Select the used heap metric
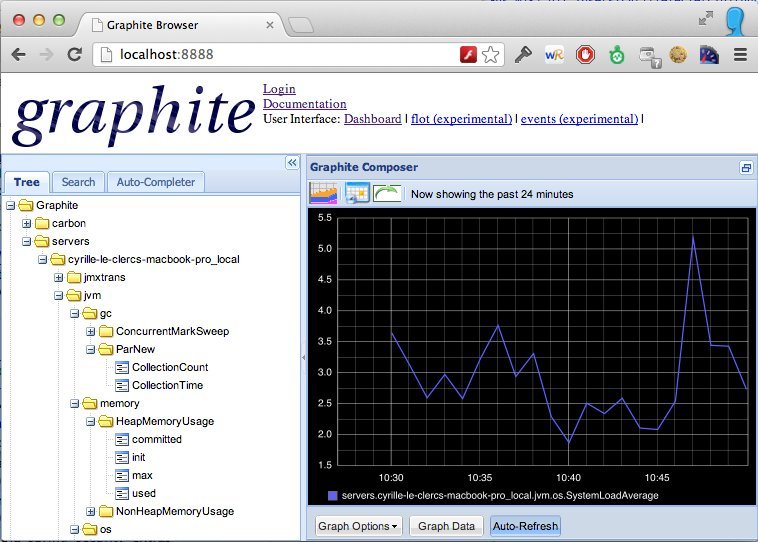Viewport: 758px width, 542px height. pyautogui.click(x=144, y=493)
